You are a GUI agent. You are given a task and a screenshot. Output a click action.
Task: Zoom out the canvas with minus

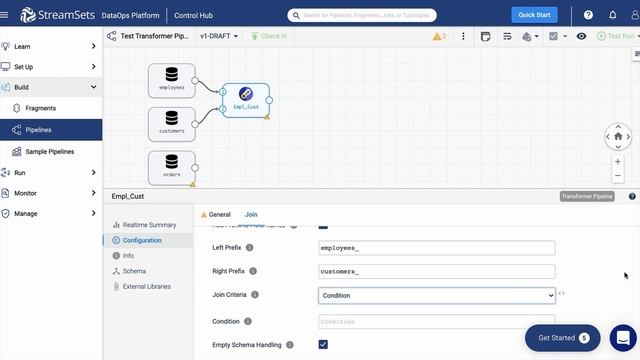618,176
